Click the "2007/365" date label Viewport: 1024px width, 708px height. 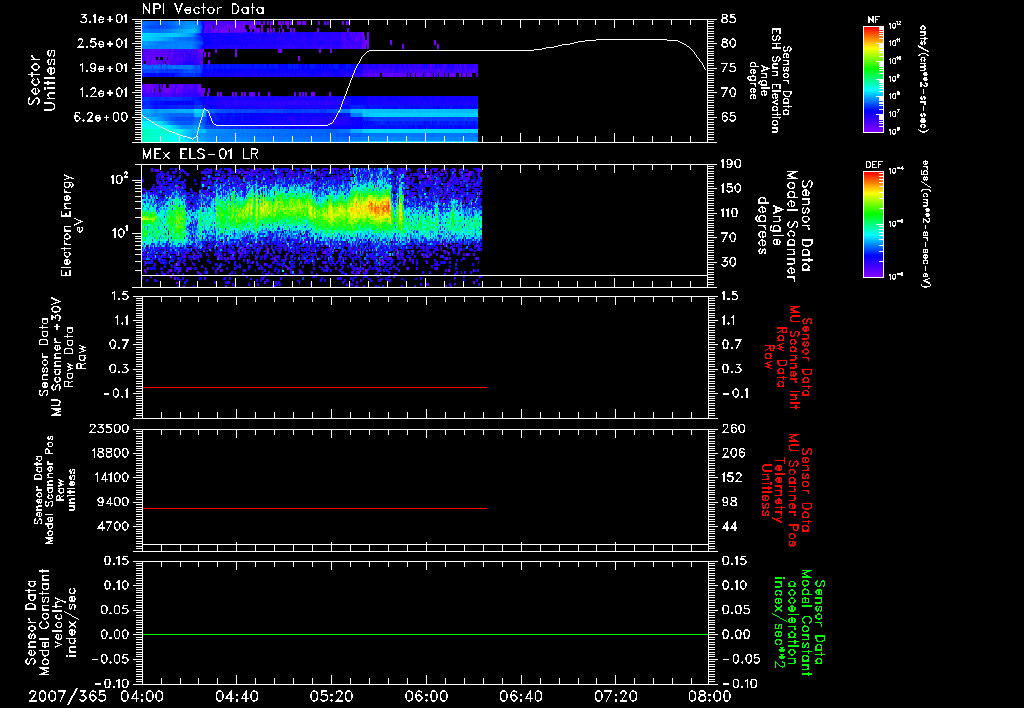67,696
